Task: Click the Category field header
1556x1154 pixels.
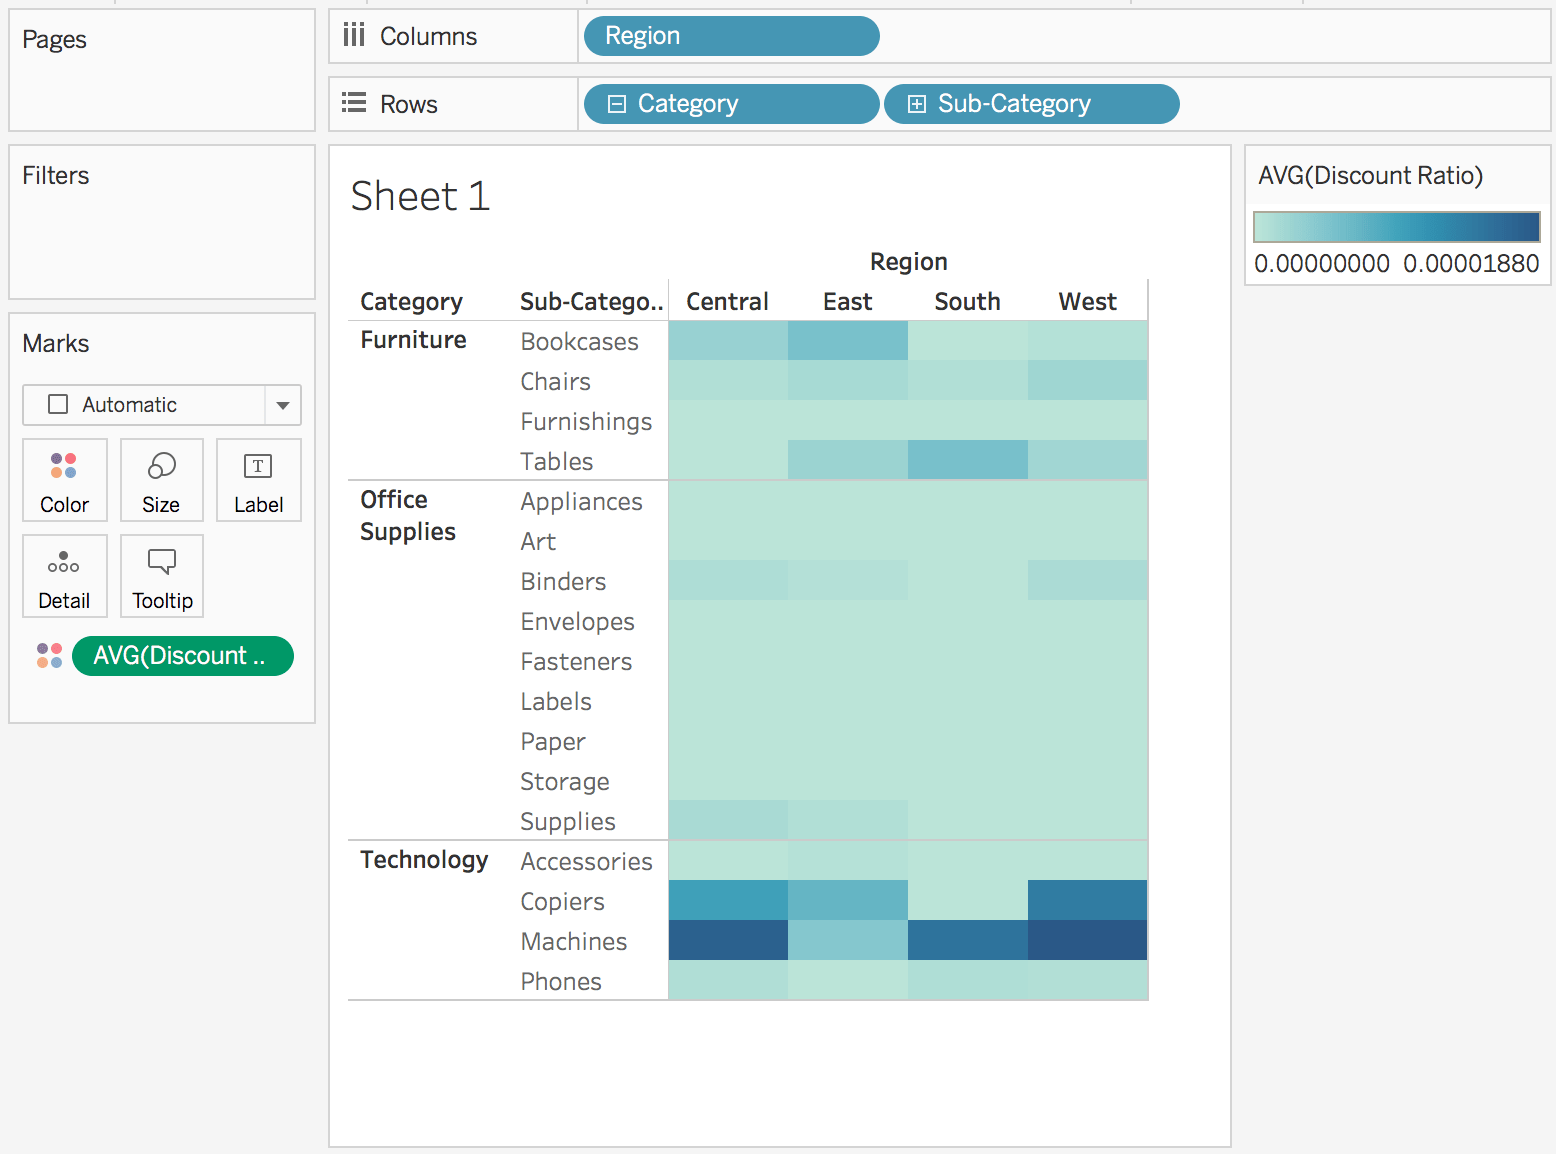Action: click(411, 301)
